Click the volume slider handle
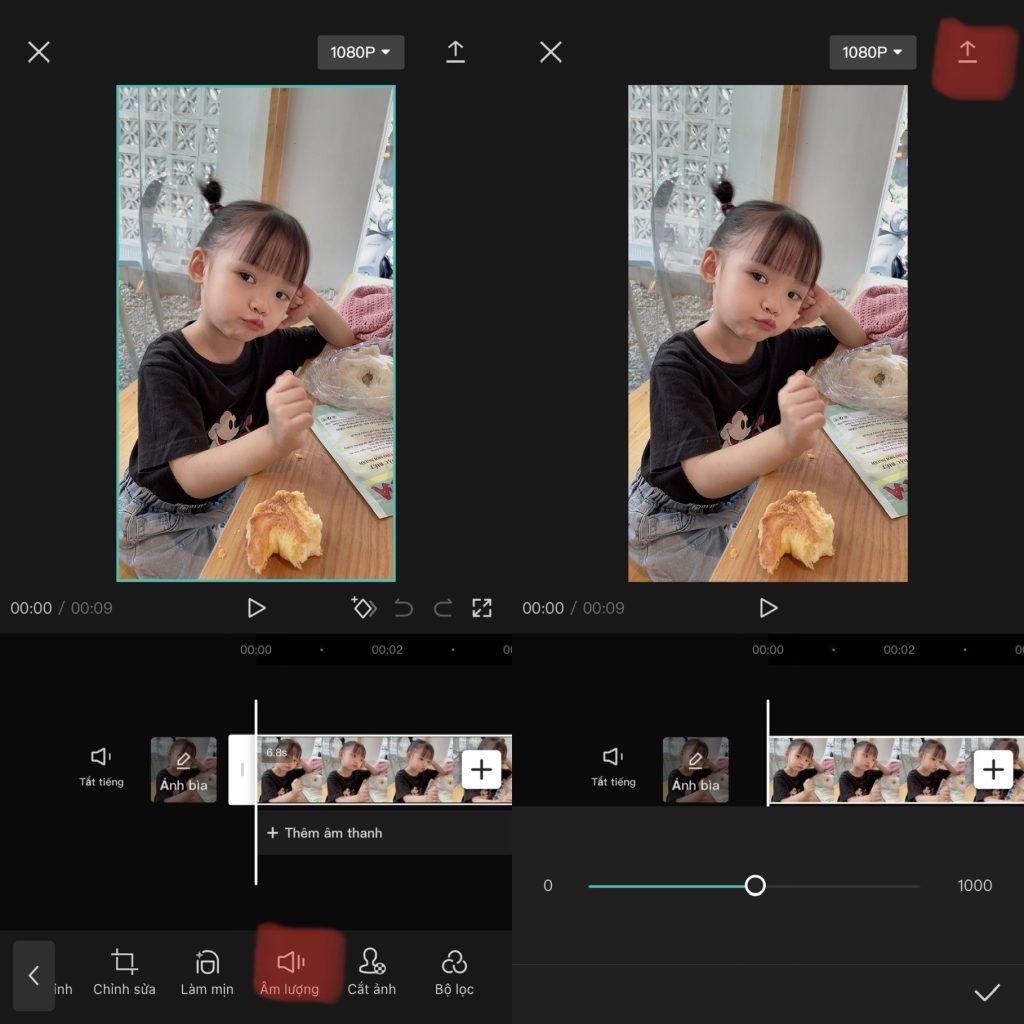The width and height of the screenshot is (1024, 1024). pos(755,885)
